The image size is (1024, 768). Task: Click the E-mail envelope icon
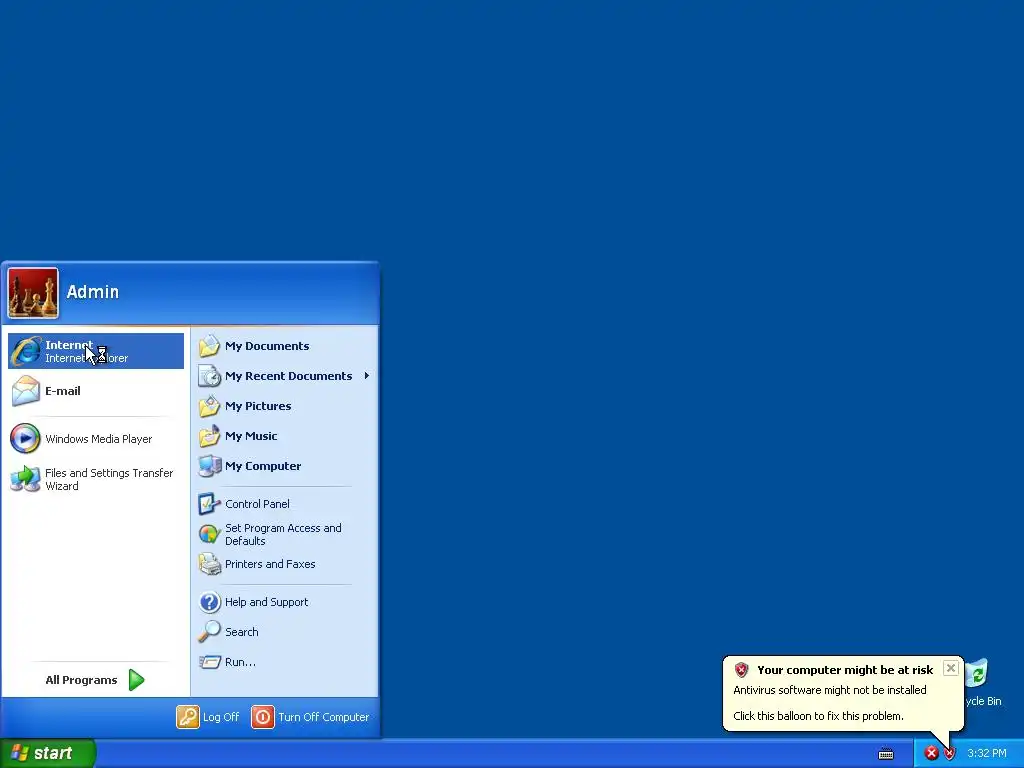[x=26, y=391]
